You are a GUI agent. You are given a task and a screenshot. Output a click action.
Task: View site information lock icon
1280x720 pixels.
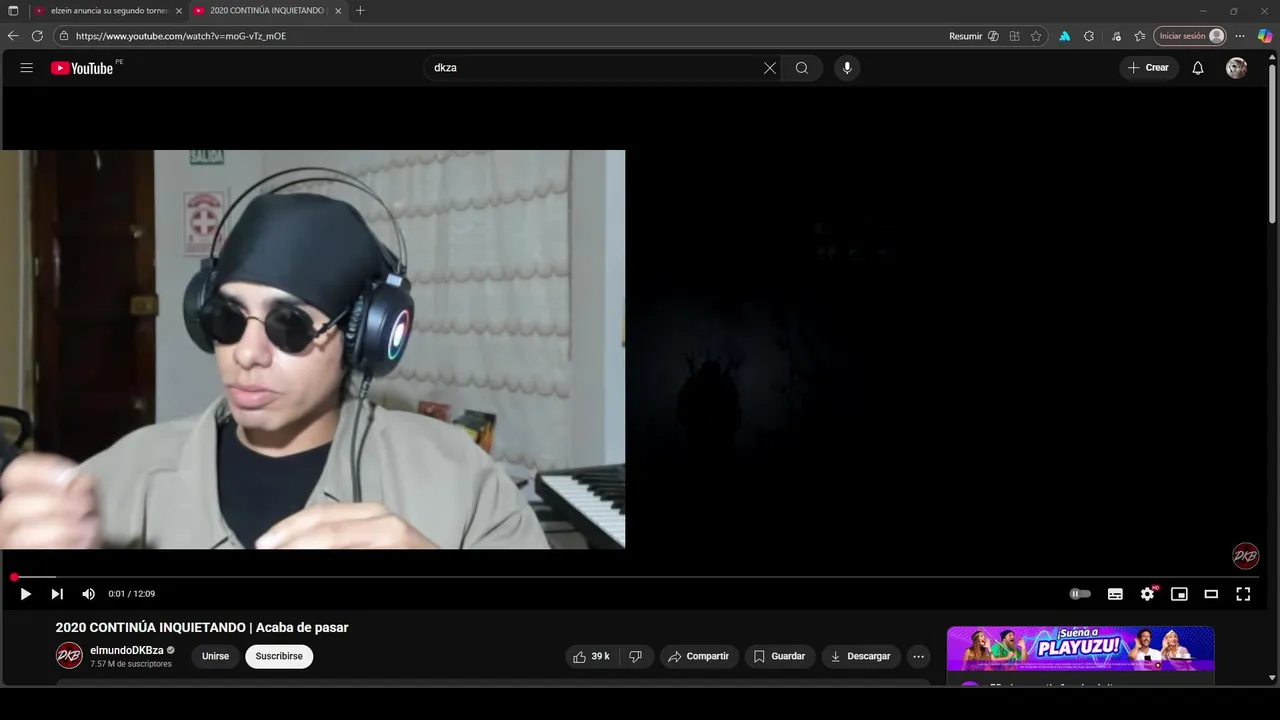point(63,36)
